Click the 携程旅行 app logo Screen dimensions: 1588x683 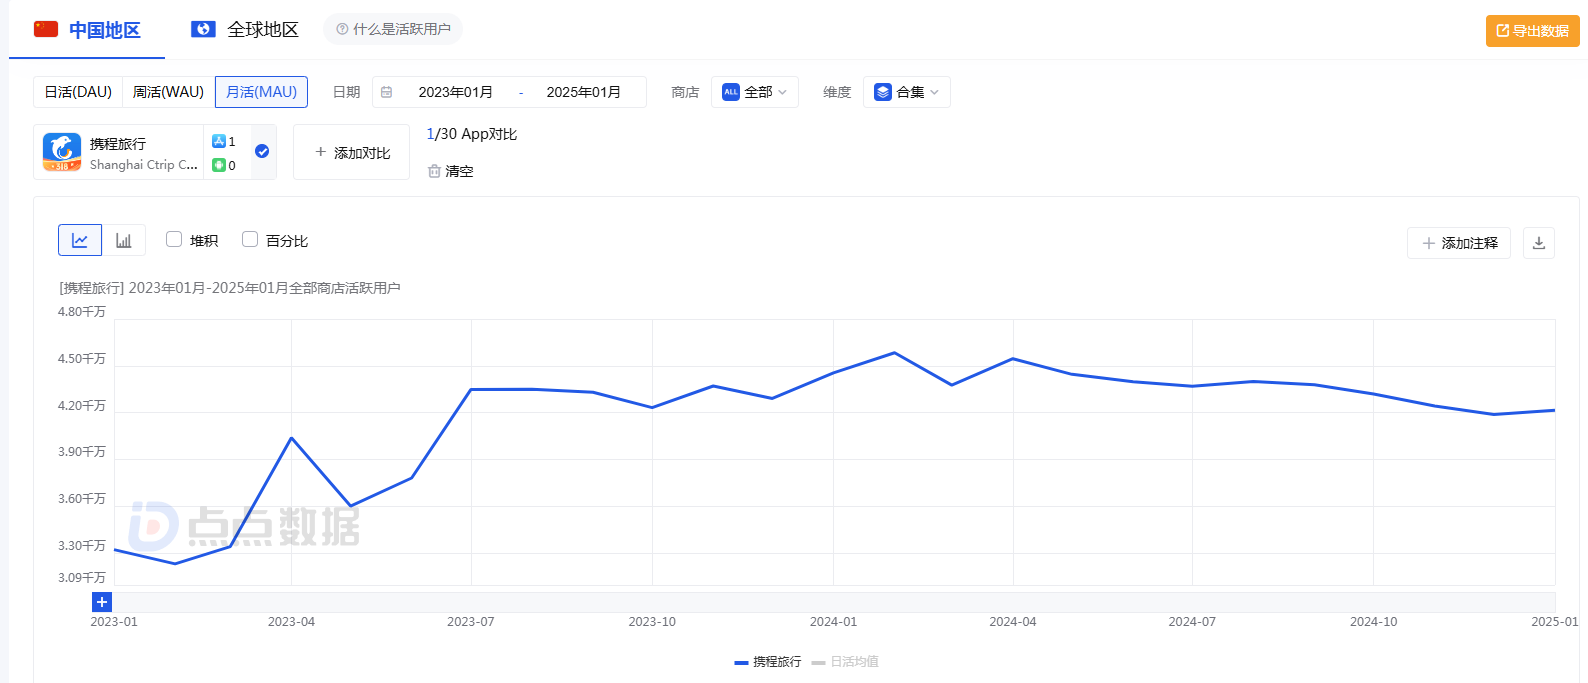pos(62,152)
